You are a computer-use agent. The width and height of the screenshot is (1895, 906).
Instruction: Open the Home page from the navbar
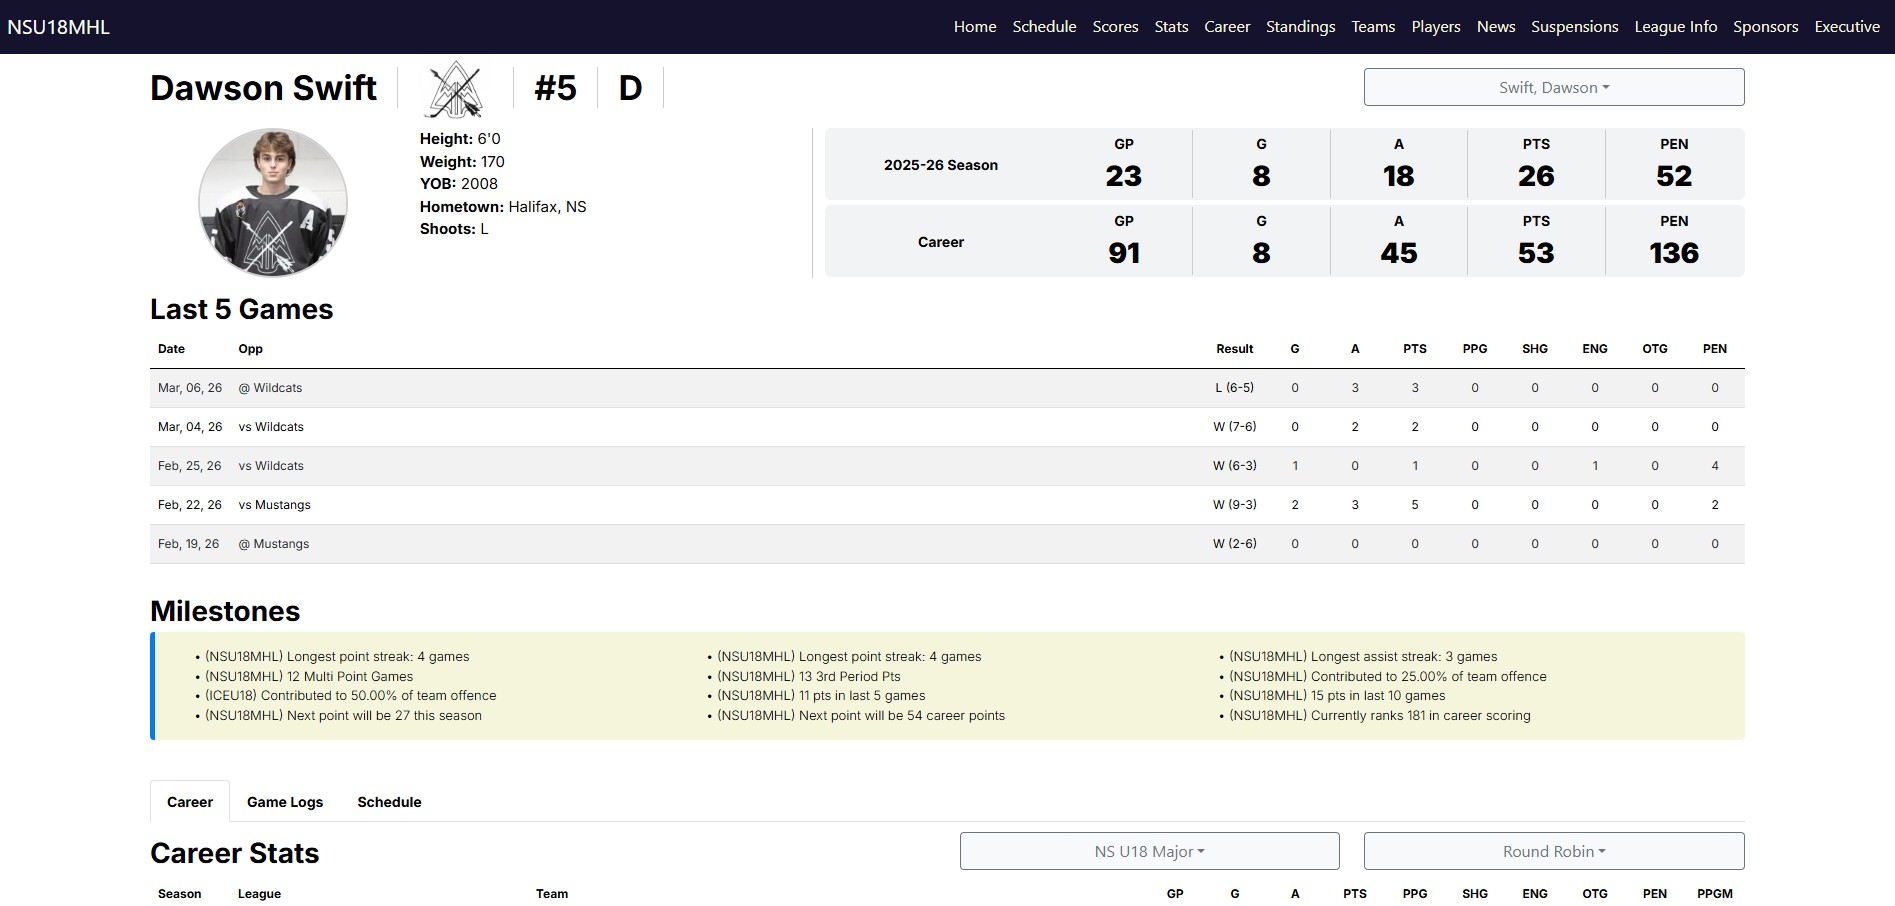click(974, 27)
